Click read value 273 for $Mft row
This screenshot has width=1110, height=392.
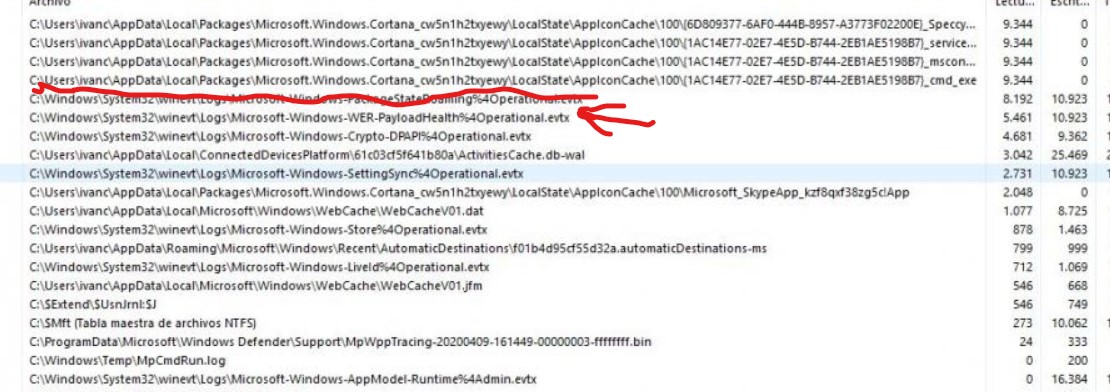[1022, 323]
